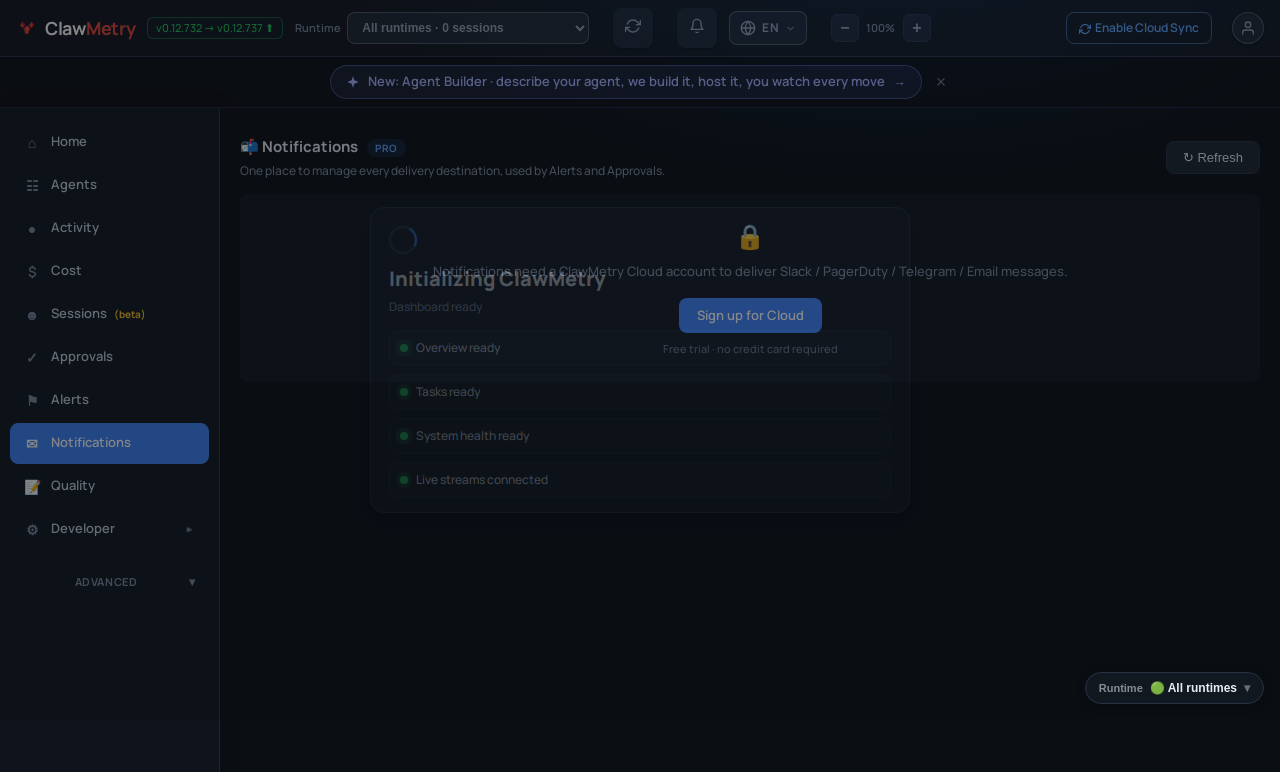Click the 100% zoom level text
The width and height of the screenshot is (1280, 772).
pyautogui.click(x=880, y=28)
